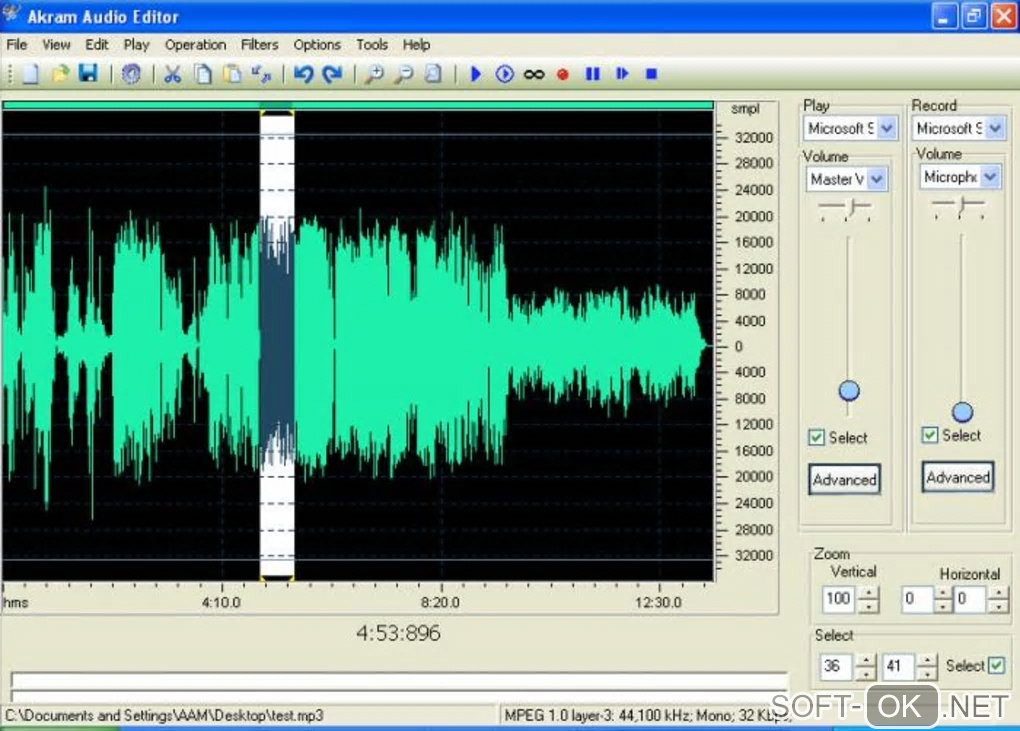
Task: Open the Filters menu
Action: coord(260,45)
